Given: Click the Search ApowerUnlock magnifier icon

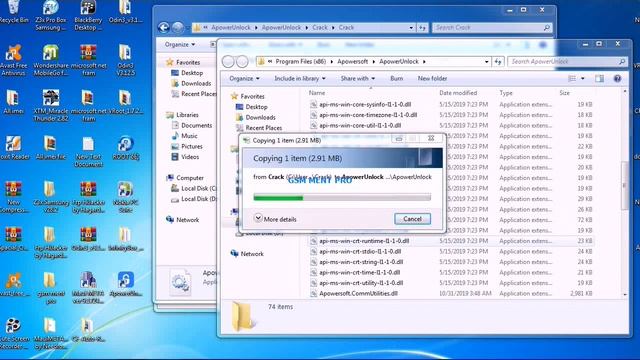Looking at the screenshot, I should (x=622, y=62).
